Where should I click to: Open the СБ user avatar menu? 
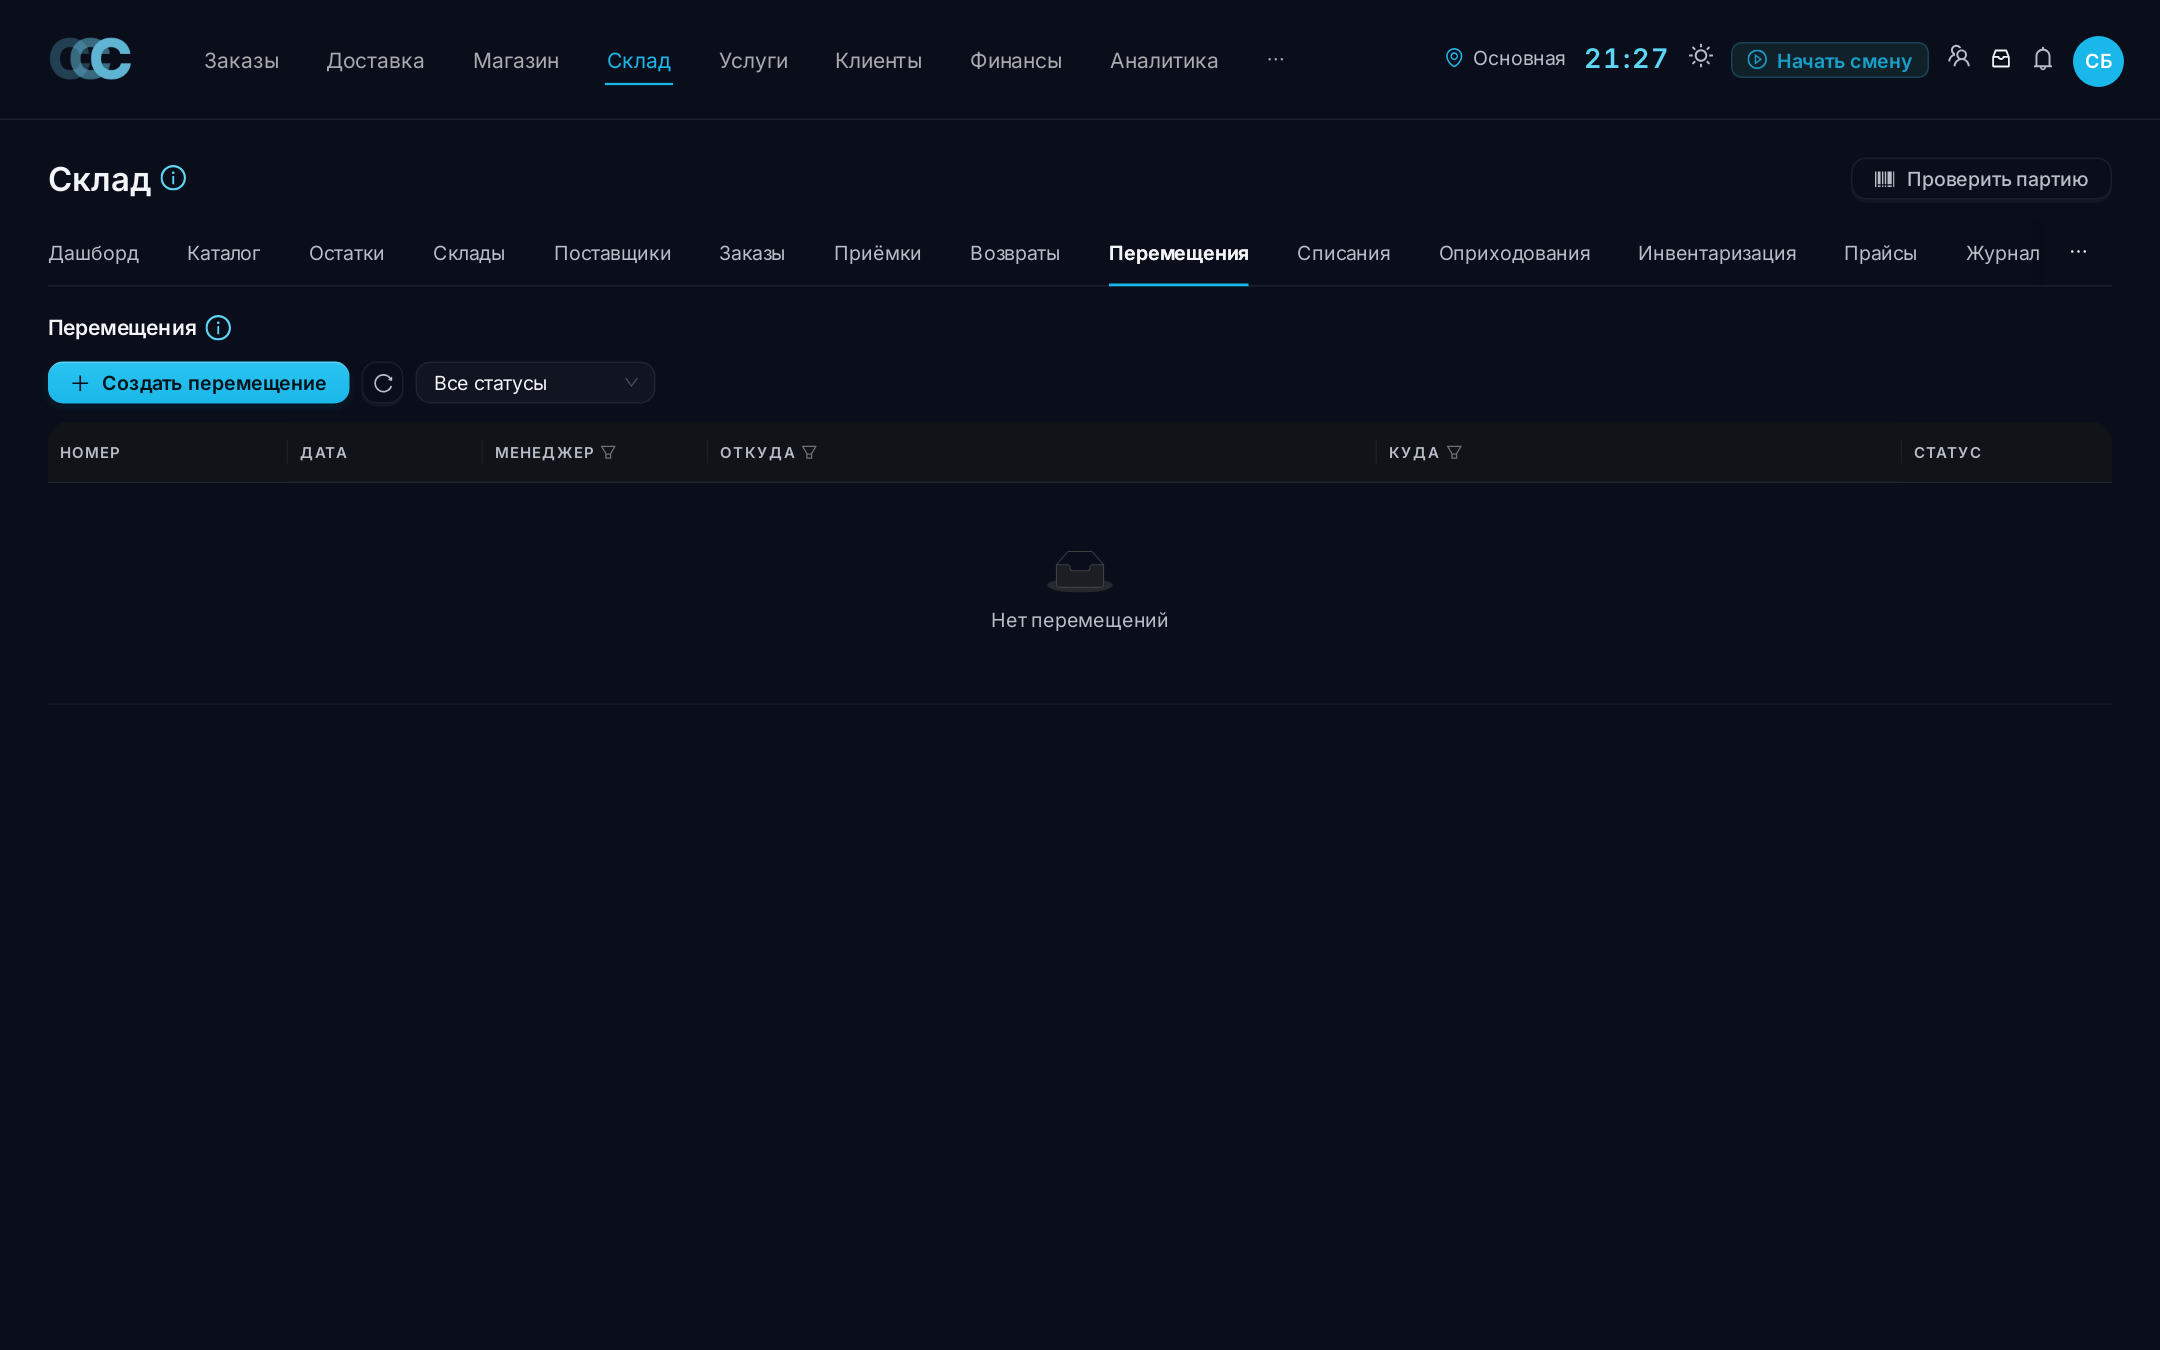(2098, 61)
